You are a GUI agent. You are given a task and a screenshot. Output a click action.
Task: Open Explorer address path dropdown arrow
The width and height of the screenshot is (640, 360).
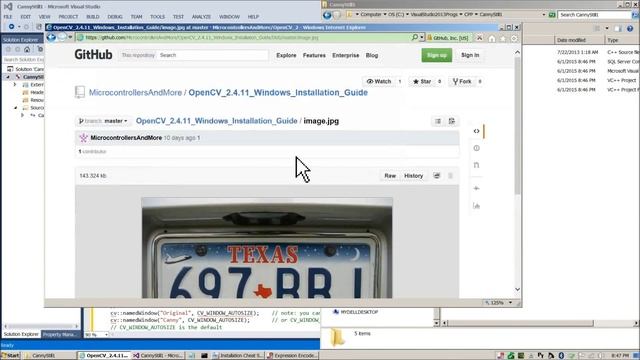tap(543, 15)
